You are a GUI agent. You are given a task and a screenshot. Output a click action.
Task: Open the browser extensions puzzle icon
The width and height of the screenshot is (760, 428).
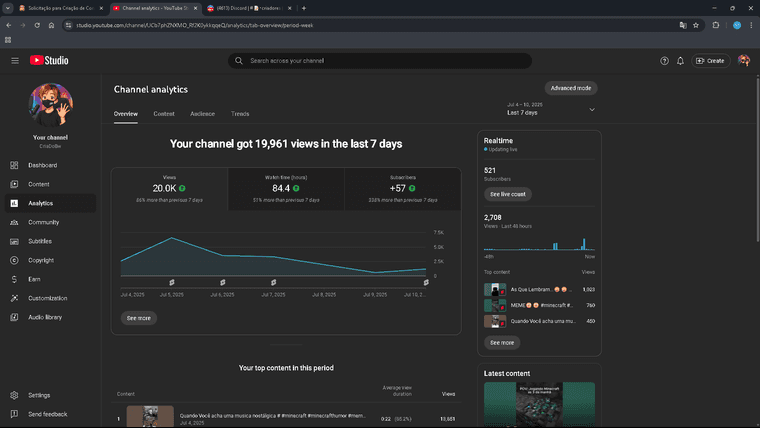tap(716, 25)
